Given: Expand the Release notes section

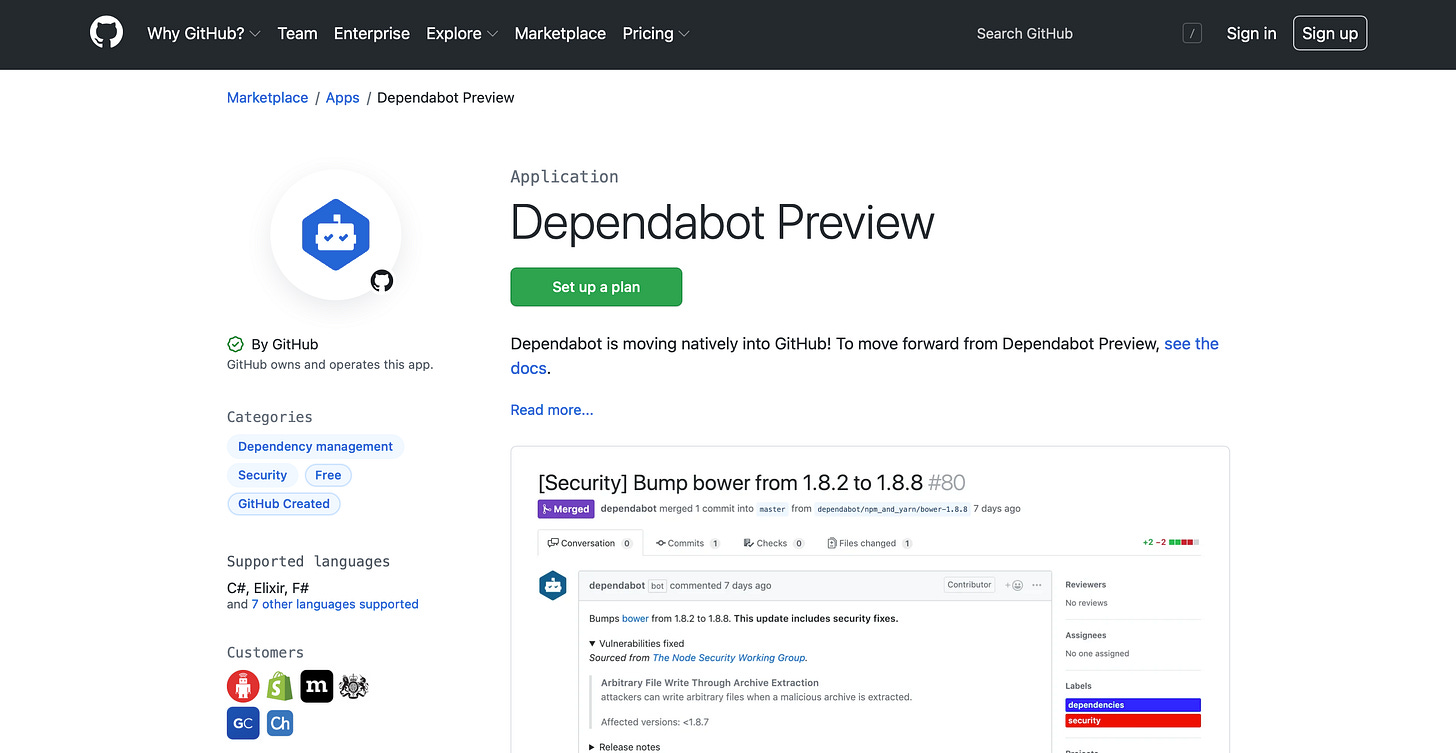Looking at the screenshot, I should [624, 747].
